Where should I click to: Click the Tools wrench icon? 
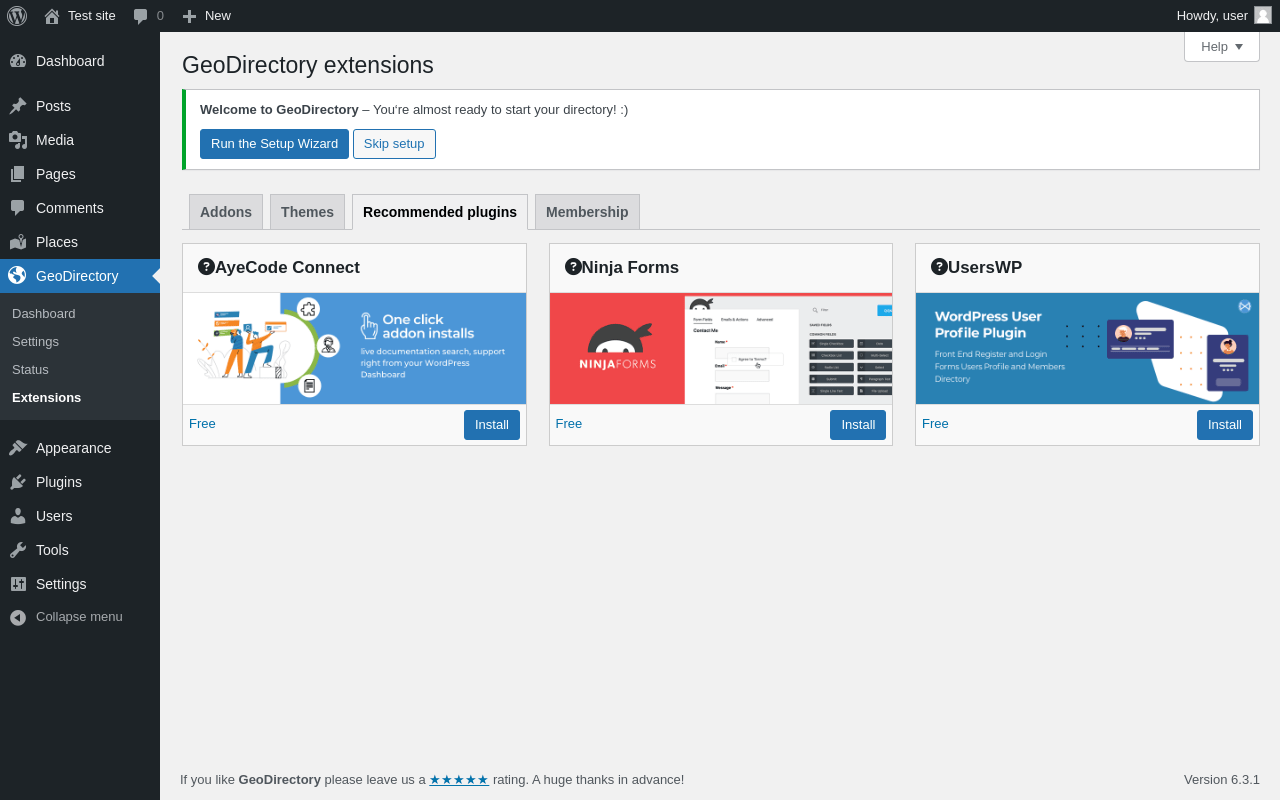click(x=18, y=550)
